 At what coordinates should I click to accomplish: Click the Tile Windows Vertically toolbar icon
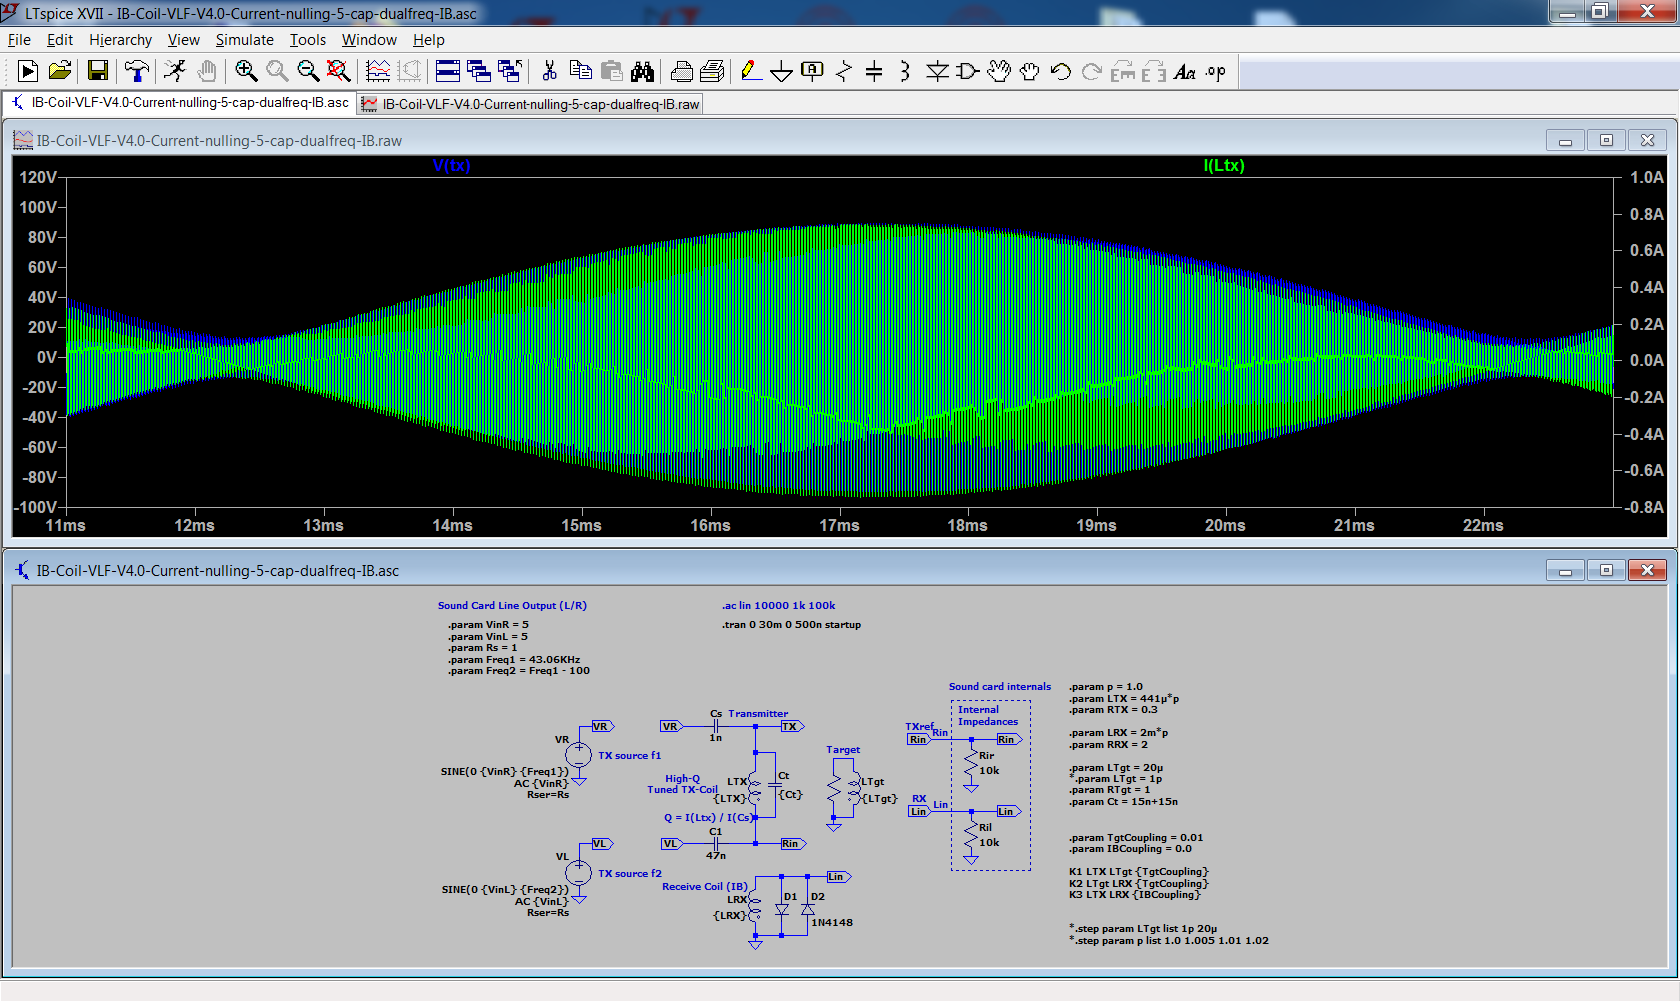479,71
